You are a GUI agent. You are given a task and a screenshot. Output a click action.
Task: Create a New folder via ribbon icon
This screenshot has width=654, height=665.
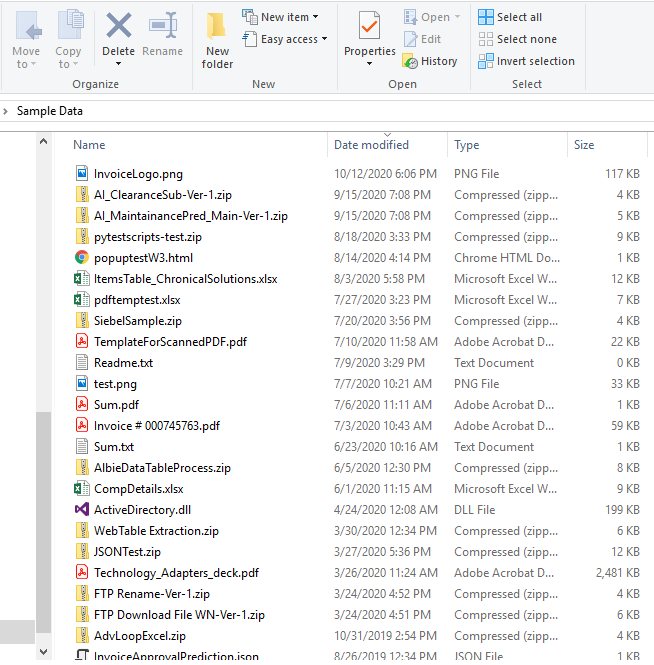pos(217,40)
